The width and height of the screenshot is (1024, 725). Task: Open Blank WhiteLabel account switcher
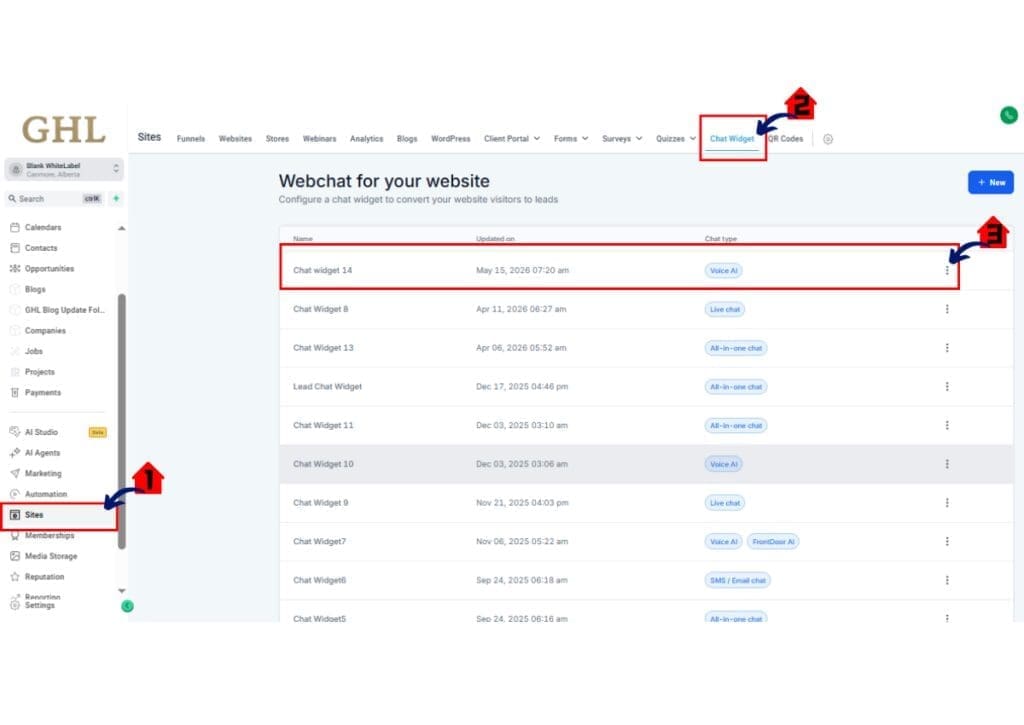point(64,170)
